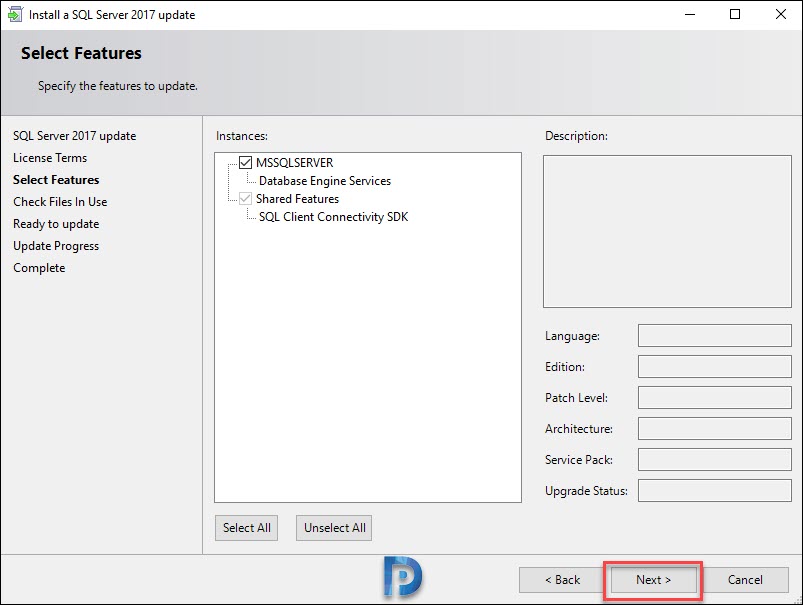Viewport: 803px width, 605px height.
Task: Cancel the update installation
Action: [745, 580]
